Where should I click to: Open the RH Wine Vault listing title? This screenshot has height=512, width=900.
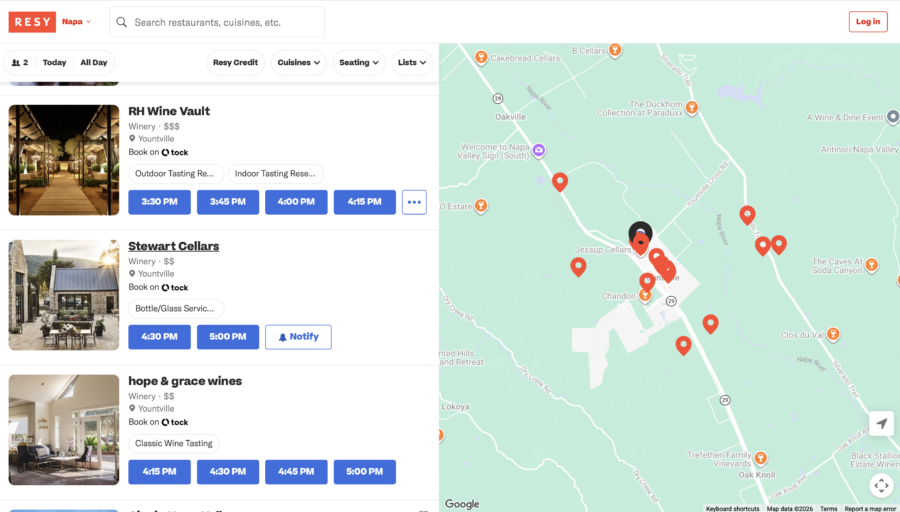[169, 111]
